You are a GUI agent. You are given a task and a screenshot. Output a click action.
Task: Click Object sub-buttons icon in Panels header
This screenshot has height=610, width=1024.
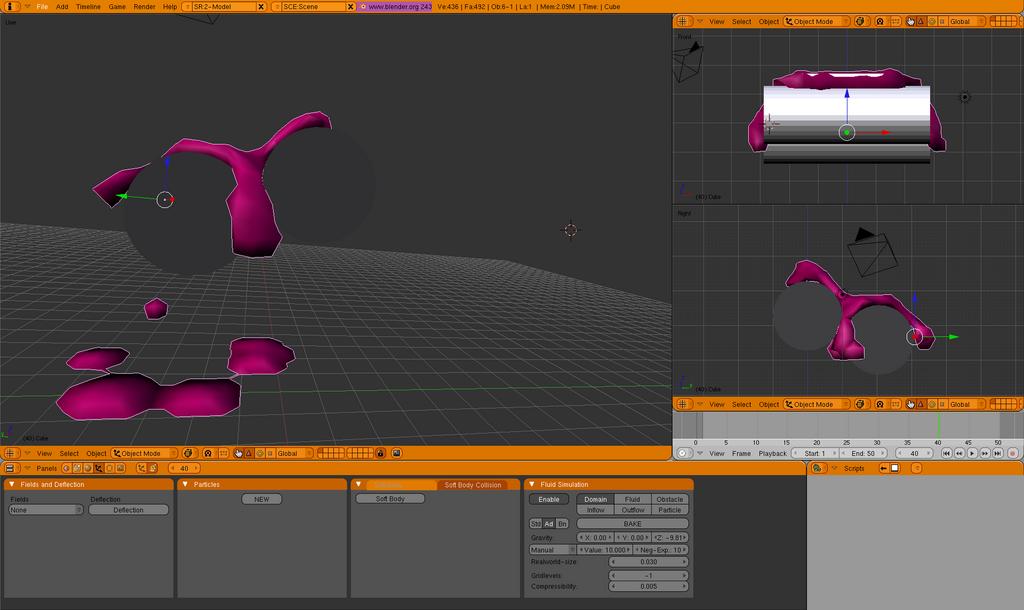142,468
